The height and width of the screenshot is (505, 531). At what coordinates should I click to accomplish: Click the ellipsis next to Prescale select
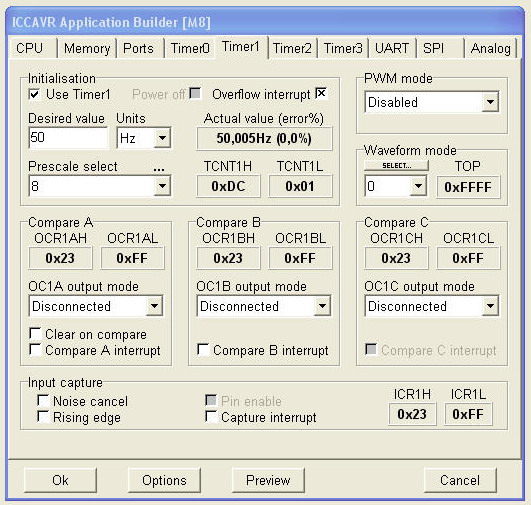point(159,168)
